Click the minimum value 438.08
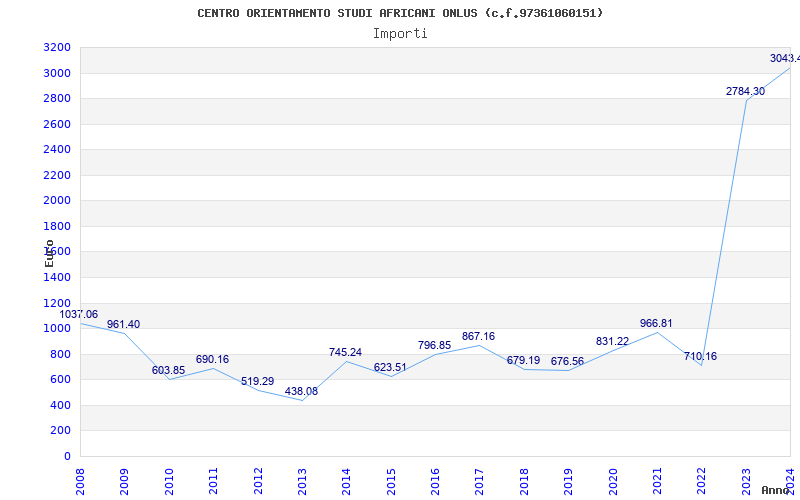 coord(301,392)
